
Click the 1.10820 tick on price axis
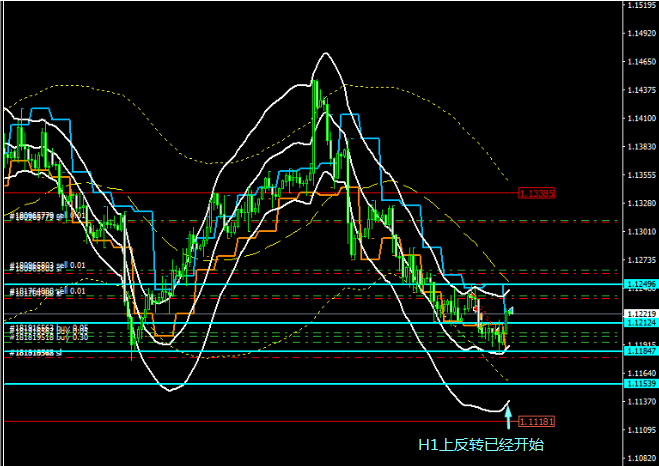pyautogui.click(x=640, y=457)
